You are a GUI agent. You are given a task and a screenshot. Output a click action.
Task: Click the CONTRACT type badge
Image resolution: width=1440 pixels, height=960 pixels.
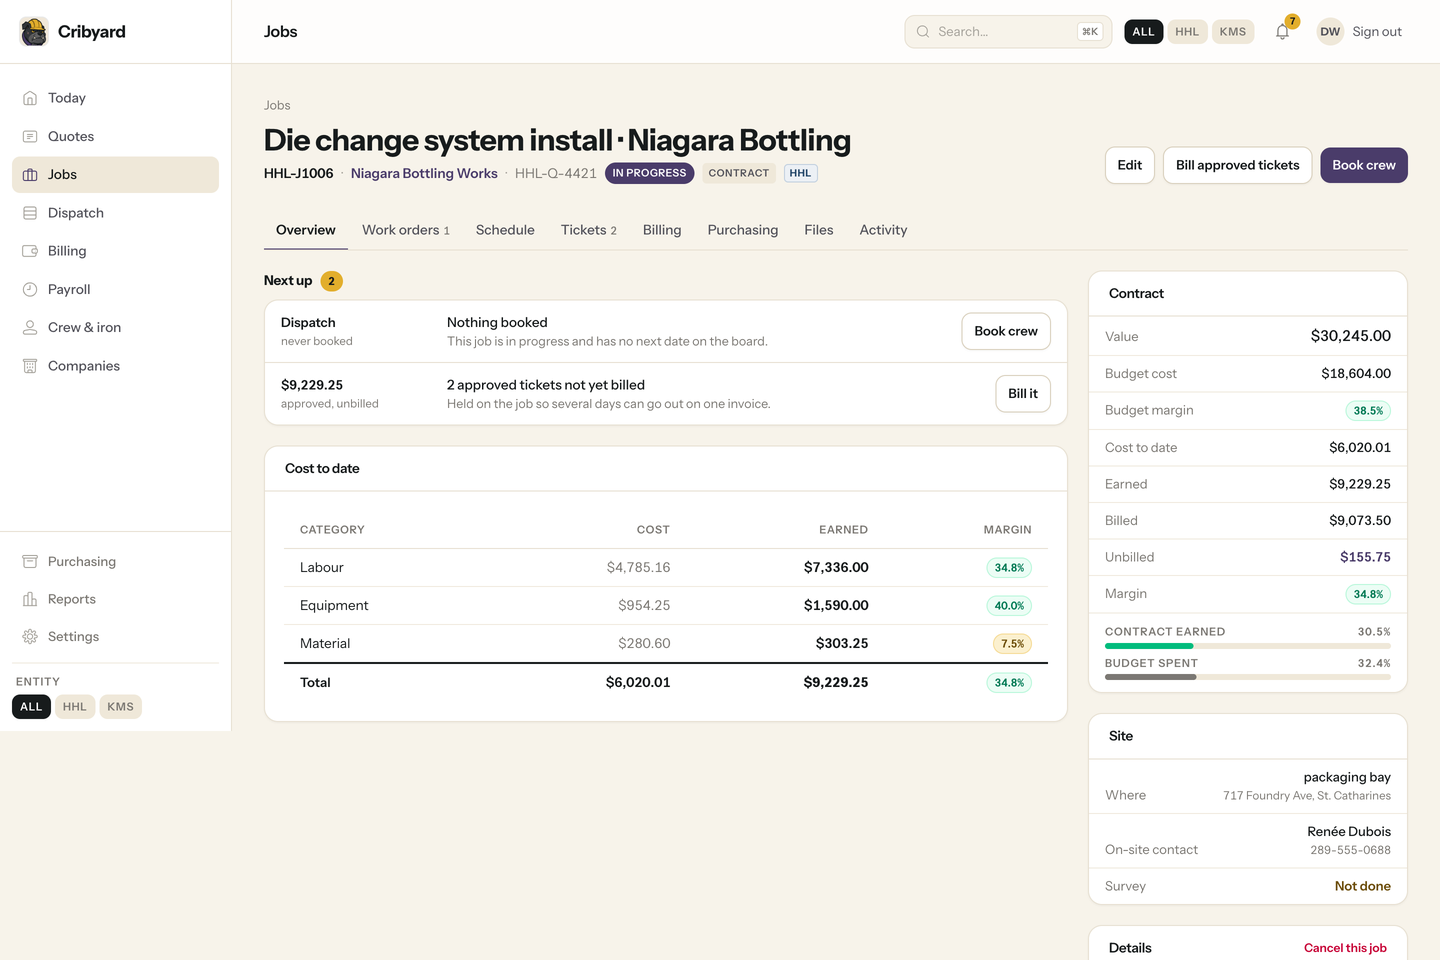pyautogui.click(x=739, y=173)
